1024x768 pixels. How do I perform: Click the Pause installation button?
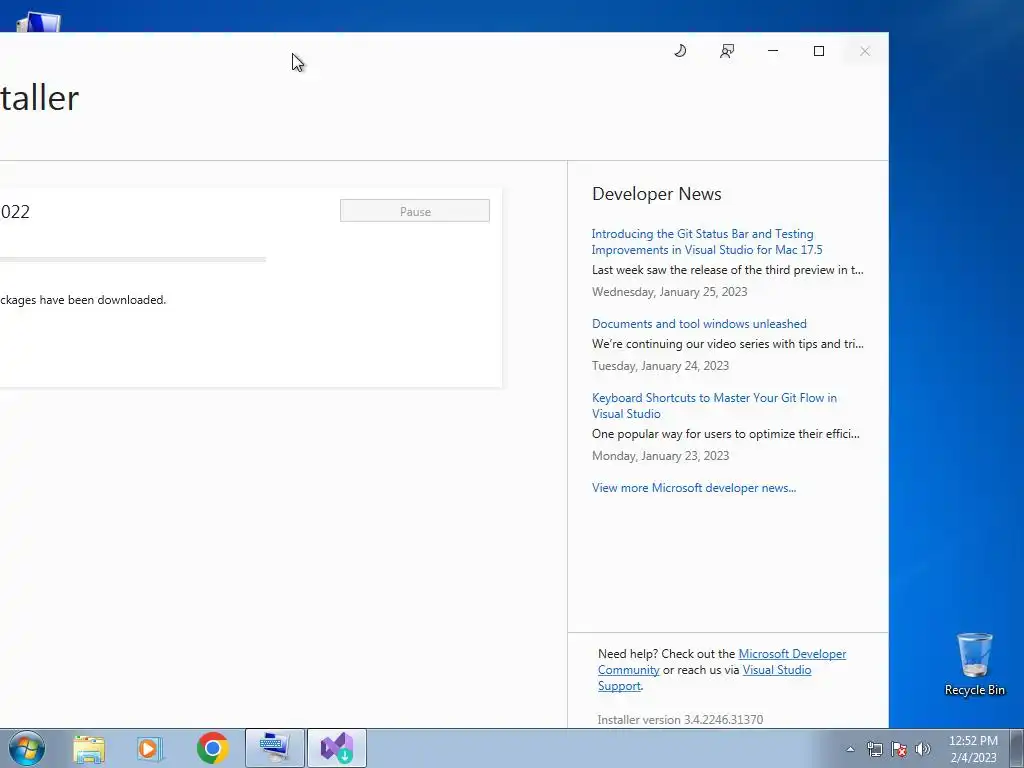coord(415,211)
